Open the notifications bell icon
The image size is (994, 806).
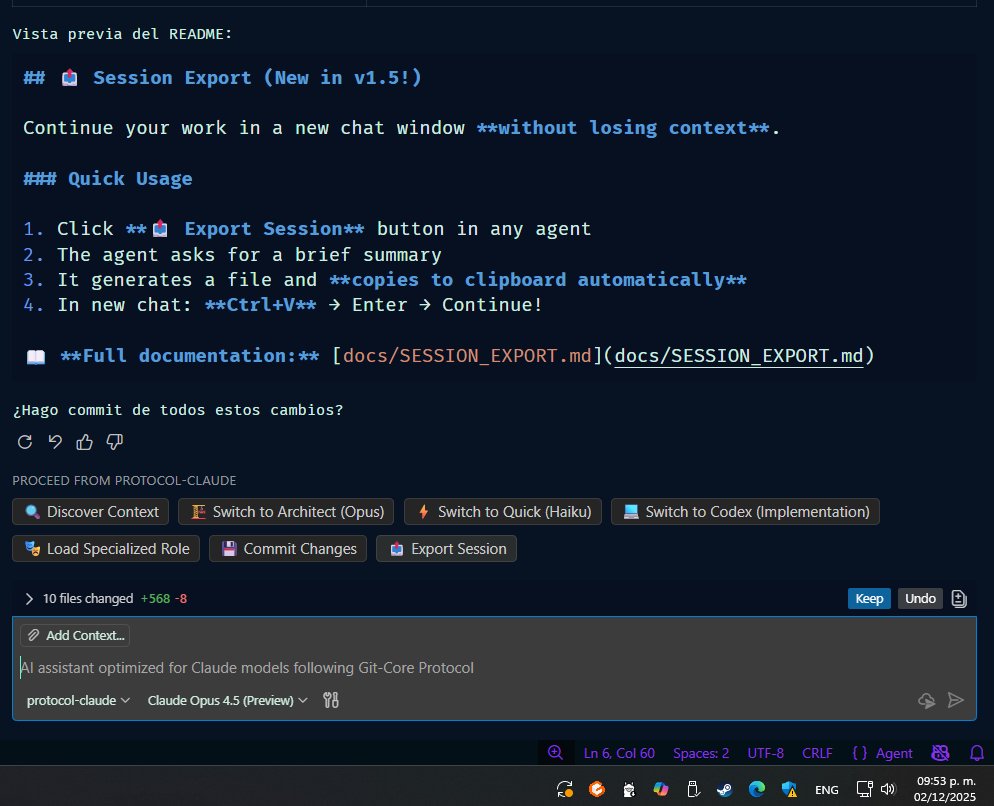pos(977,753)
